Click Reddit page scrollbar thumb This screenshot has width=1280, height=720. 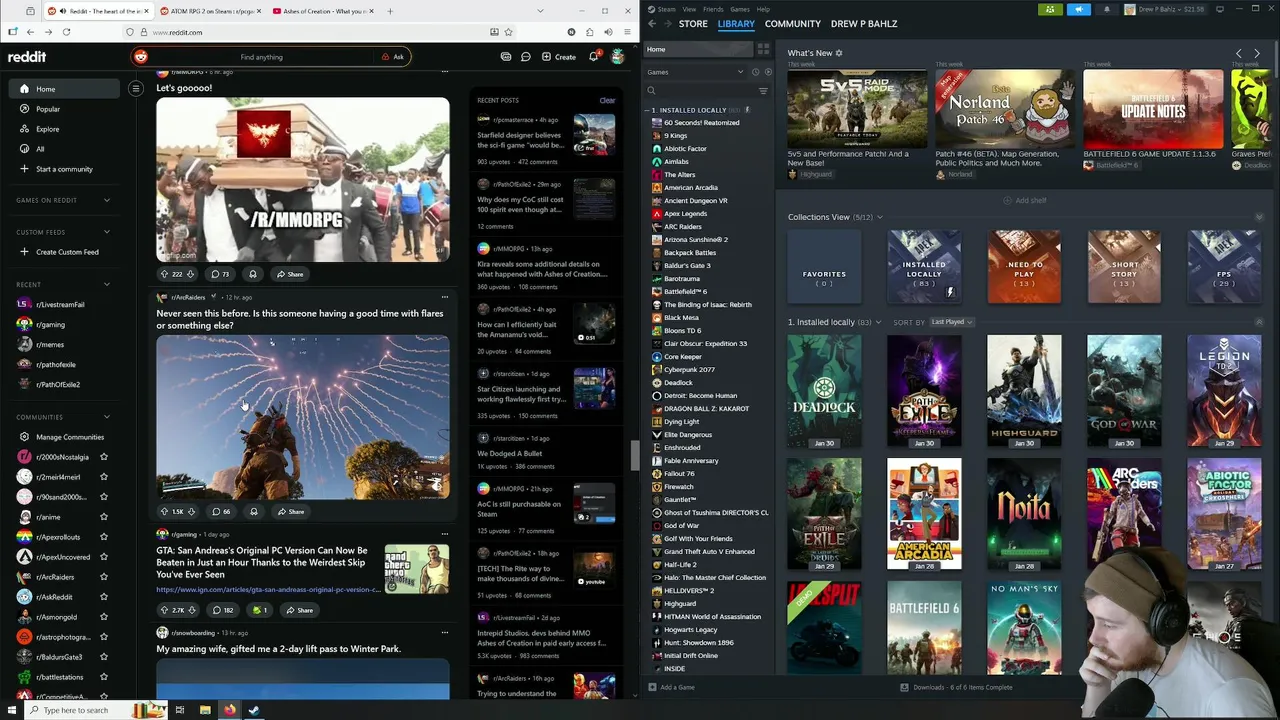click(633, 455)
